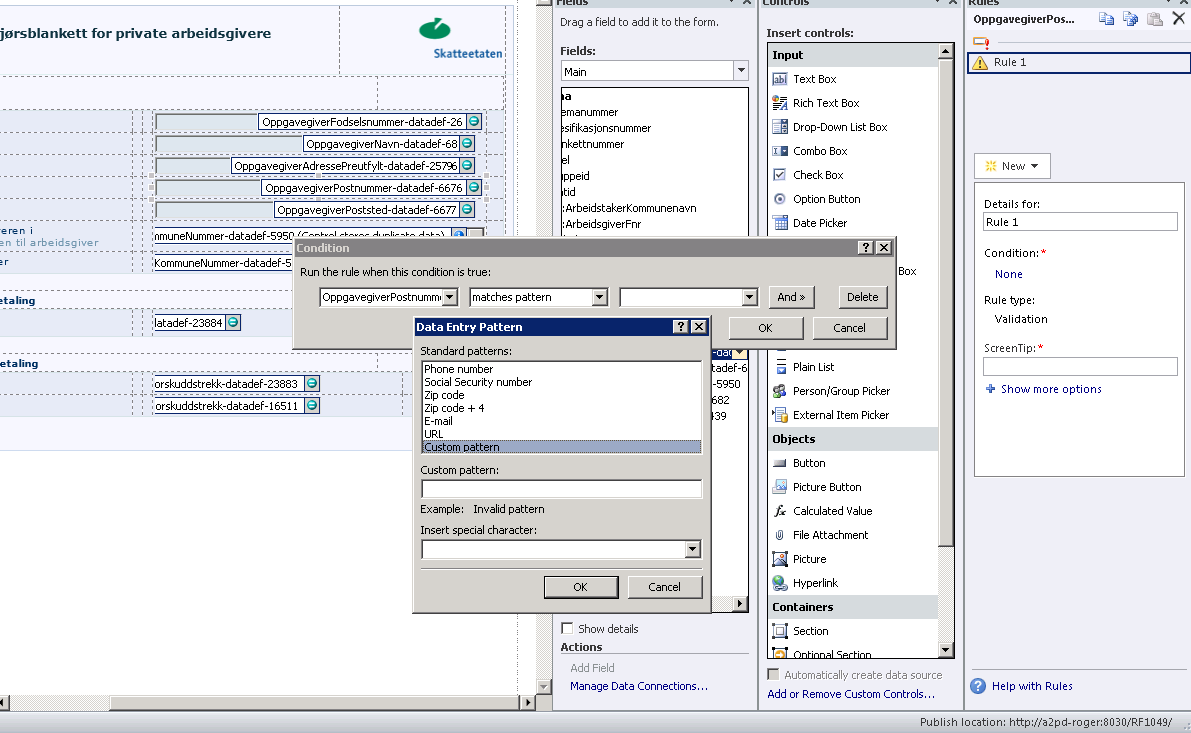
Task: Select ArbeidstakerKommunenavn field in Fields list
Action: click(630, 208)
